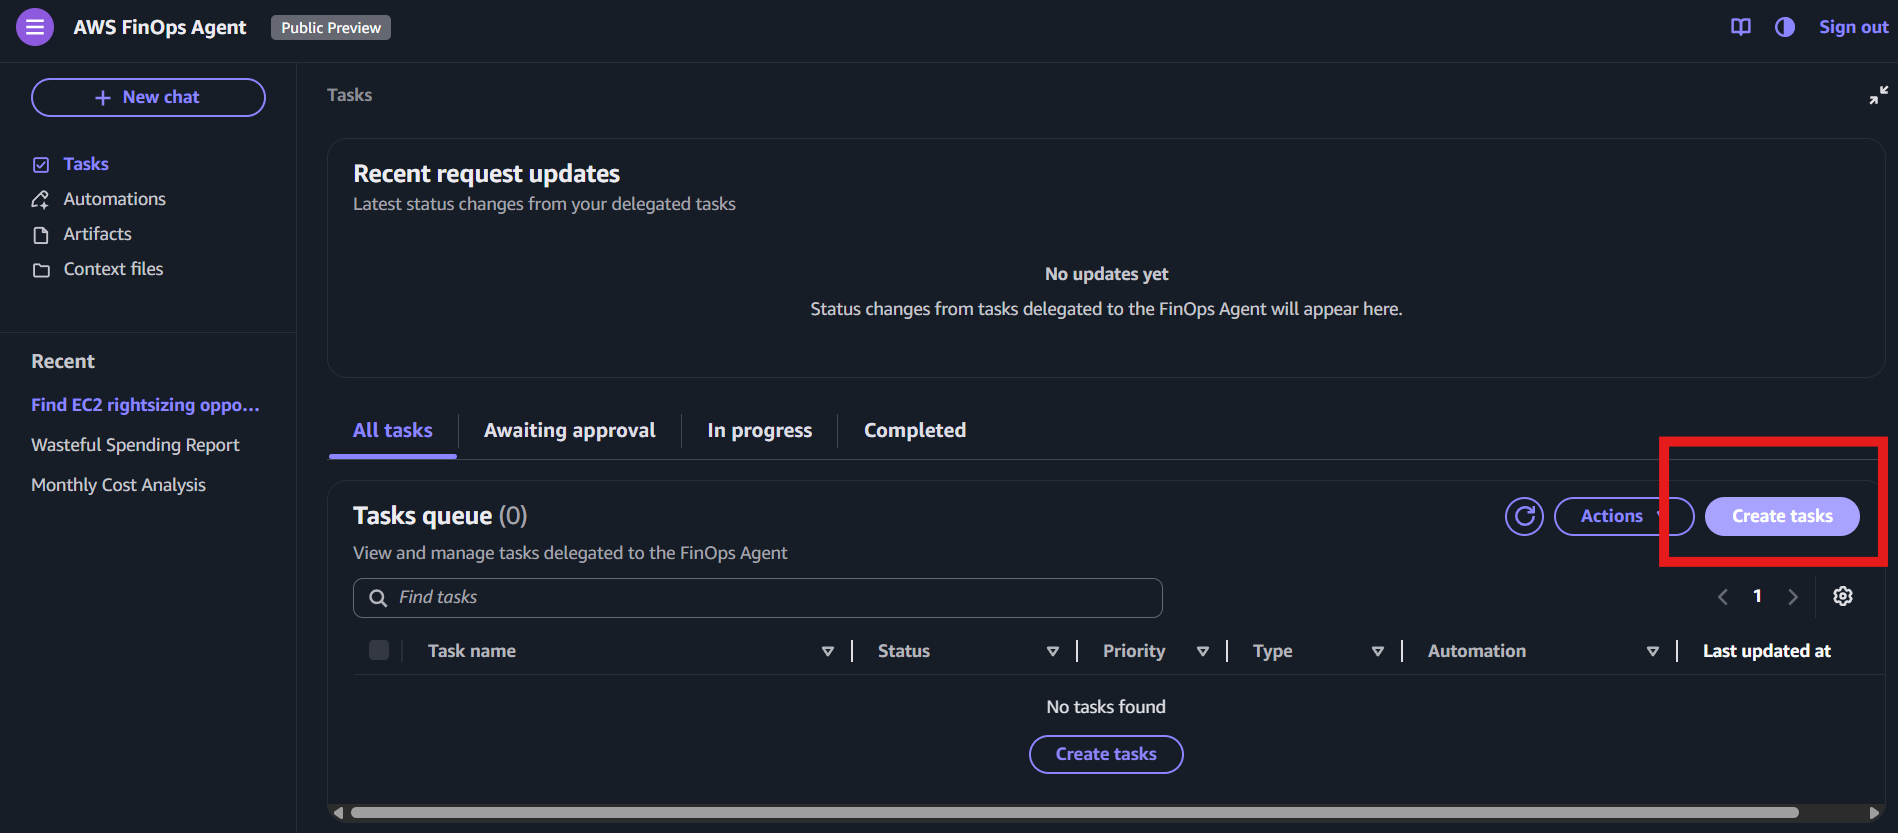Open Context files in the sidebar
Screen dimensions: 1898x833
point(113,269)
